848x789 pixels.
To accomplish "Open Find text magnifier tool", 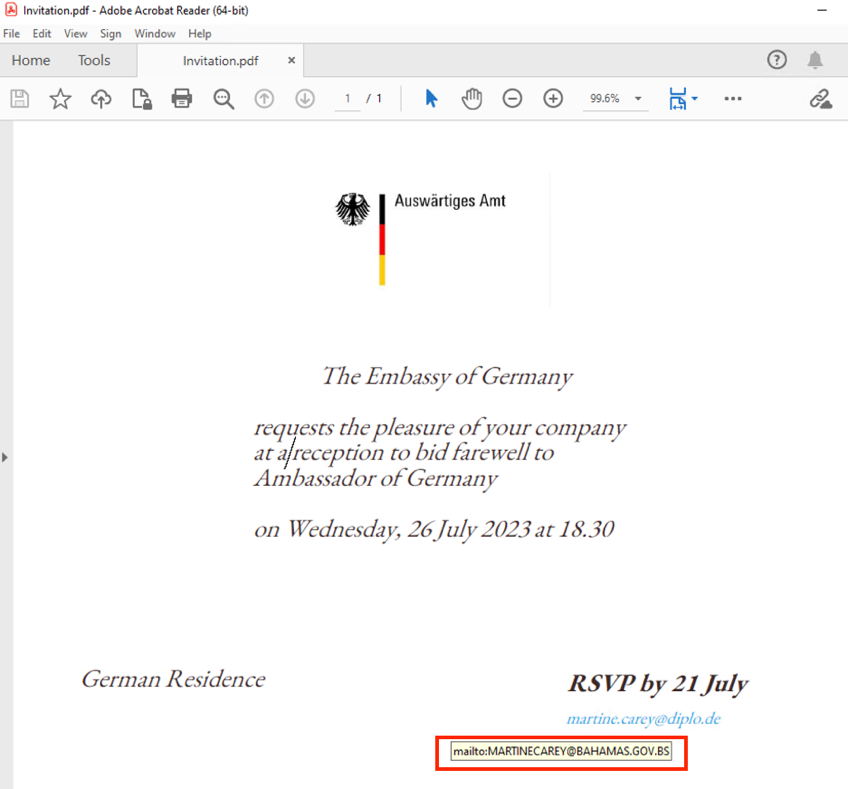I will (x=223, y=99).
